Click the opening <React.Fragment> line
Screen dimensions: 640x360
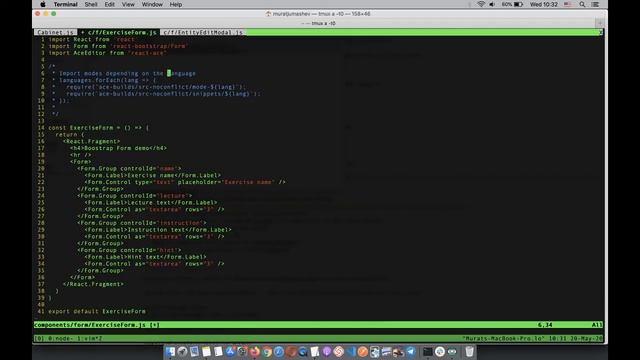coord(91,141)
